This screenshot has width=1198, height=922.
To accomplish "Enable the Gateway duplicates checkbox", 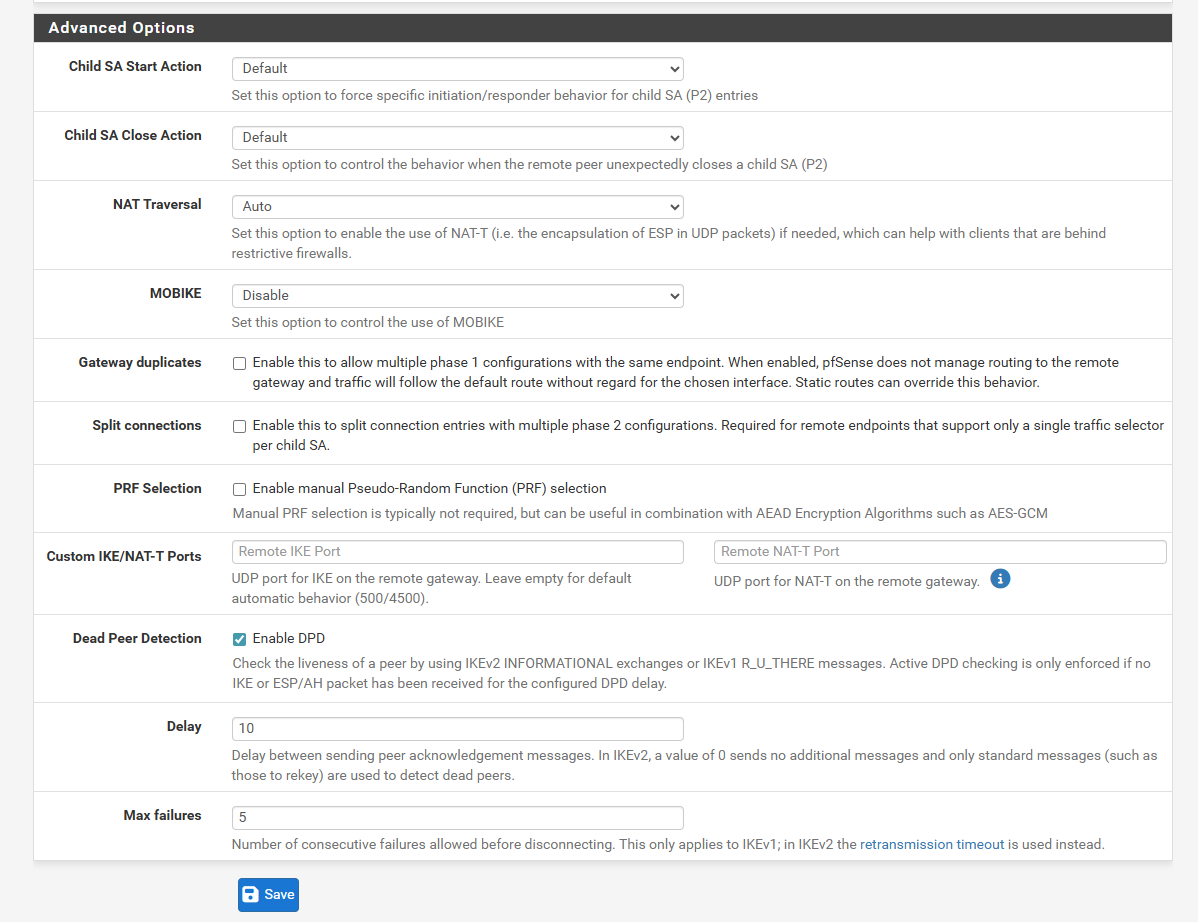I will (239, 364).
